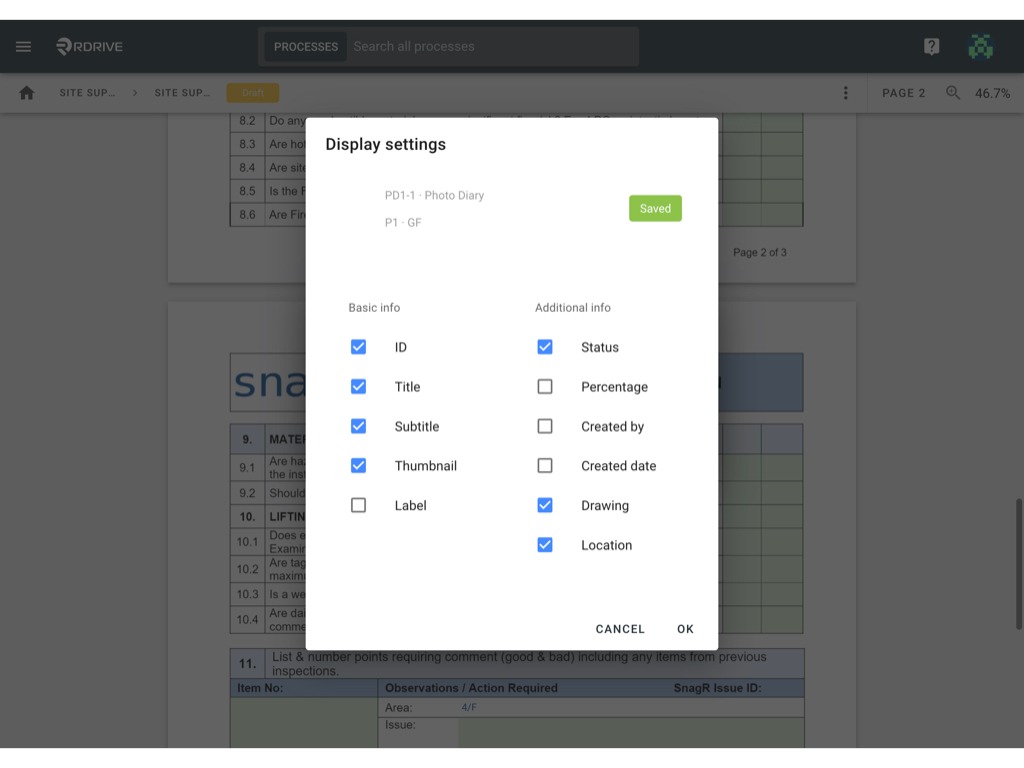
Task: Enable the Percentage checkbox
Action: point(545,387)
